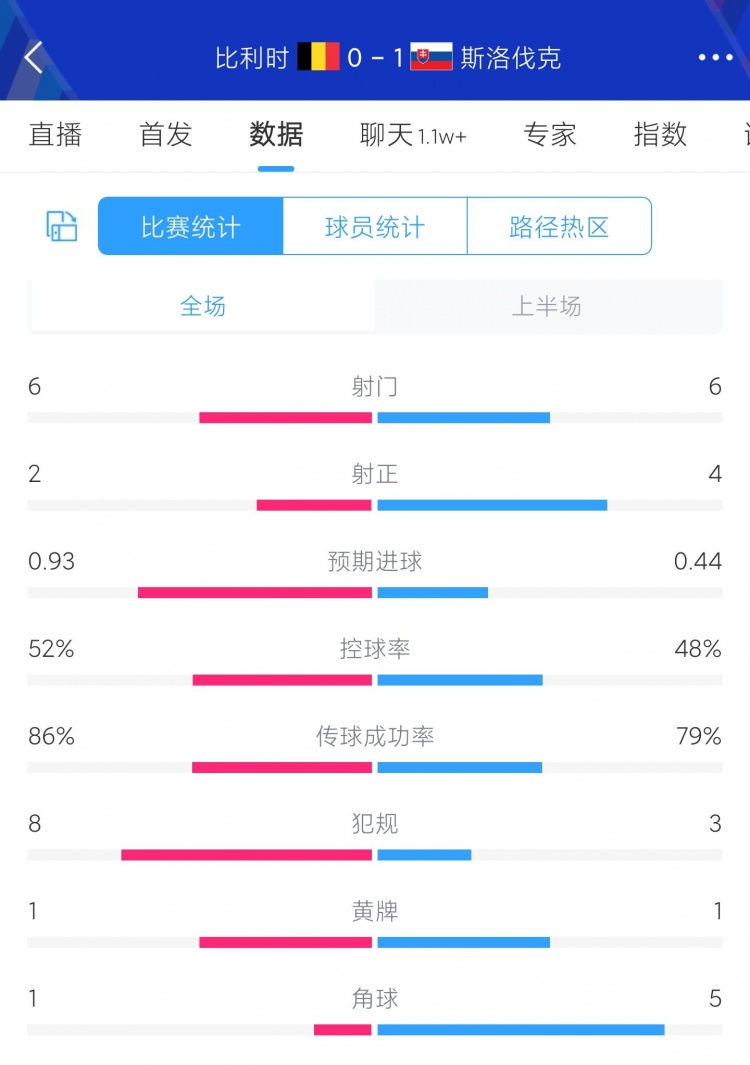Select the 球员统计 segment
The width and height of the screenshot is (750, 1065).
pos(375,227)
